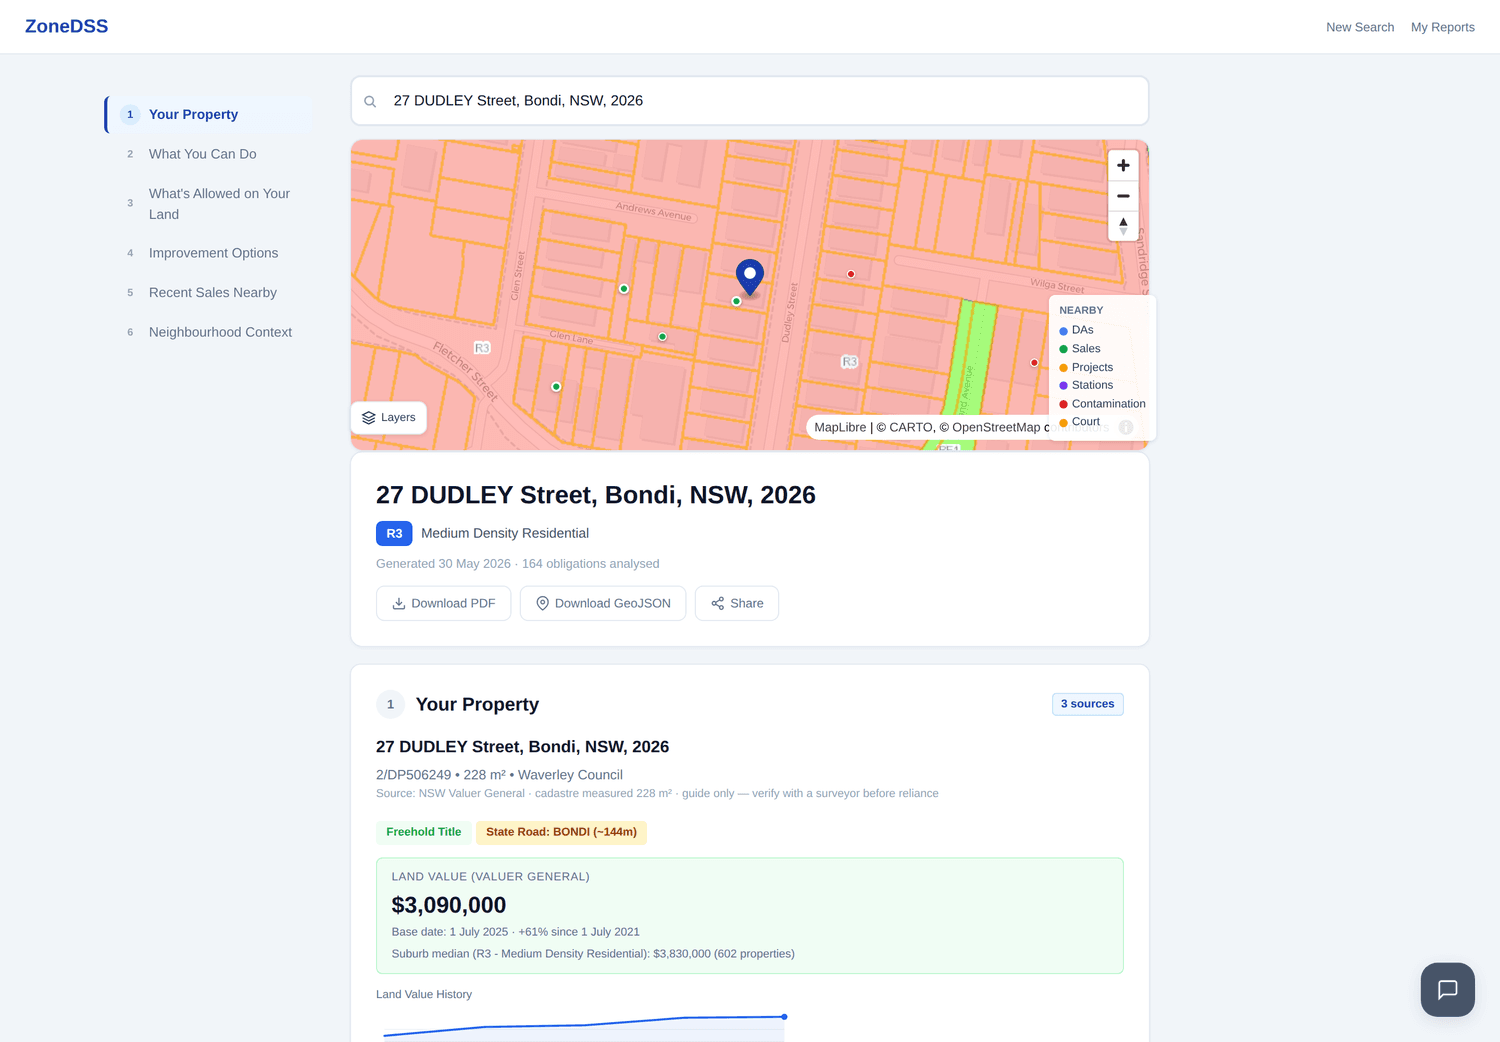Select Your Property sidebar section
The width and height of the screenshot is (1500, 1042).
click(x=209, y=114)
